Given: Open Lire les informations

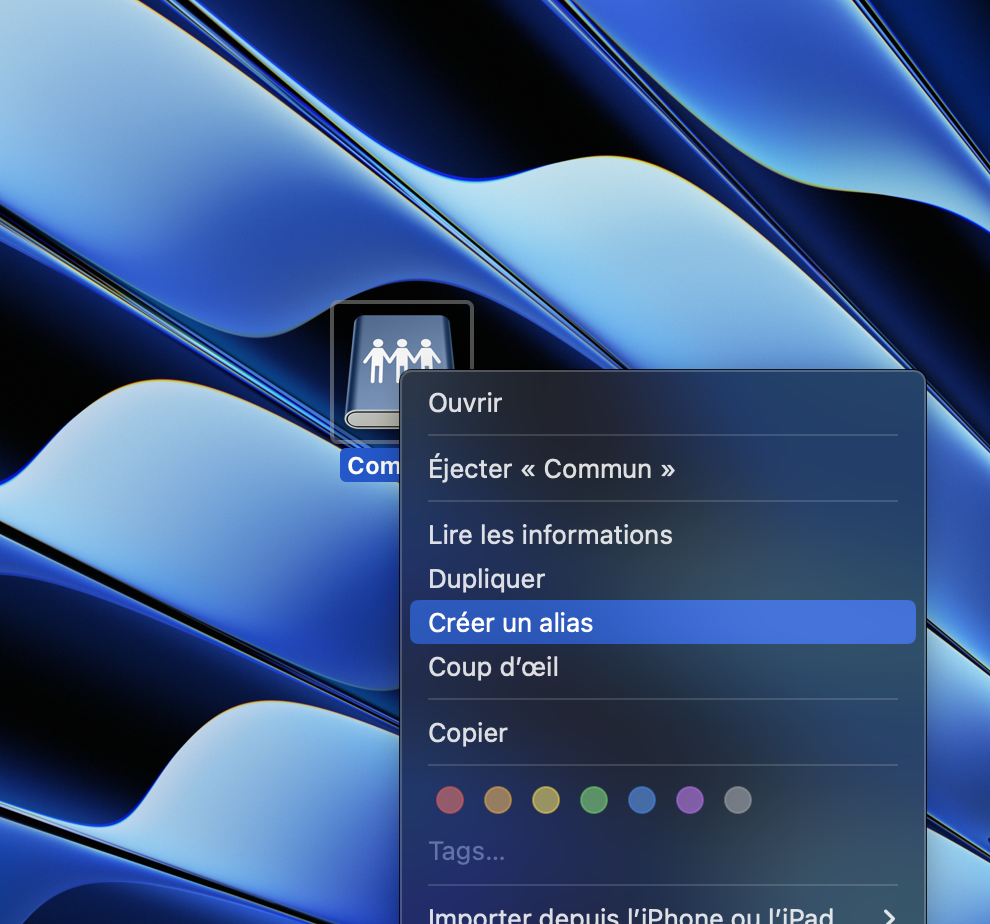Looking at the screenshot, I should 662,535.
